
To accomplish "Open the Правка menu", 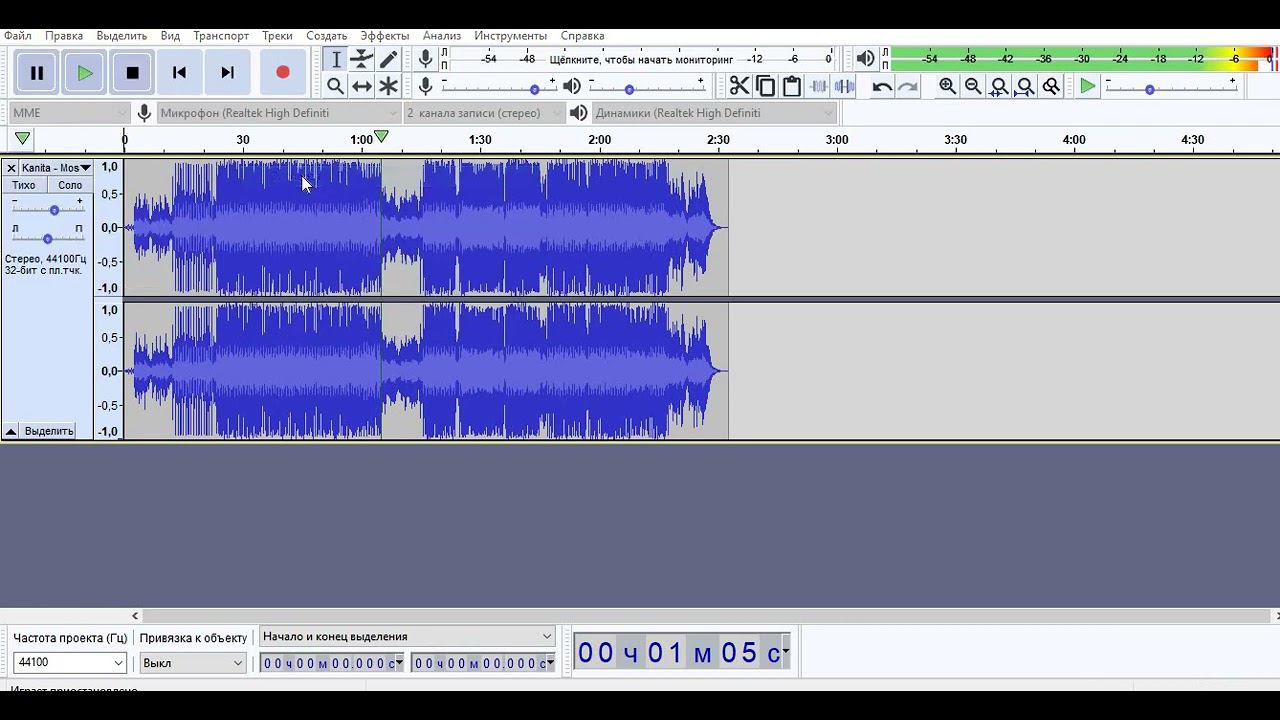I will click(x=64, y=35).
